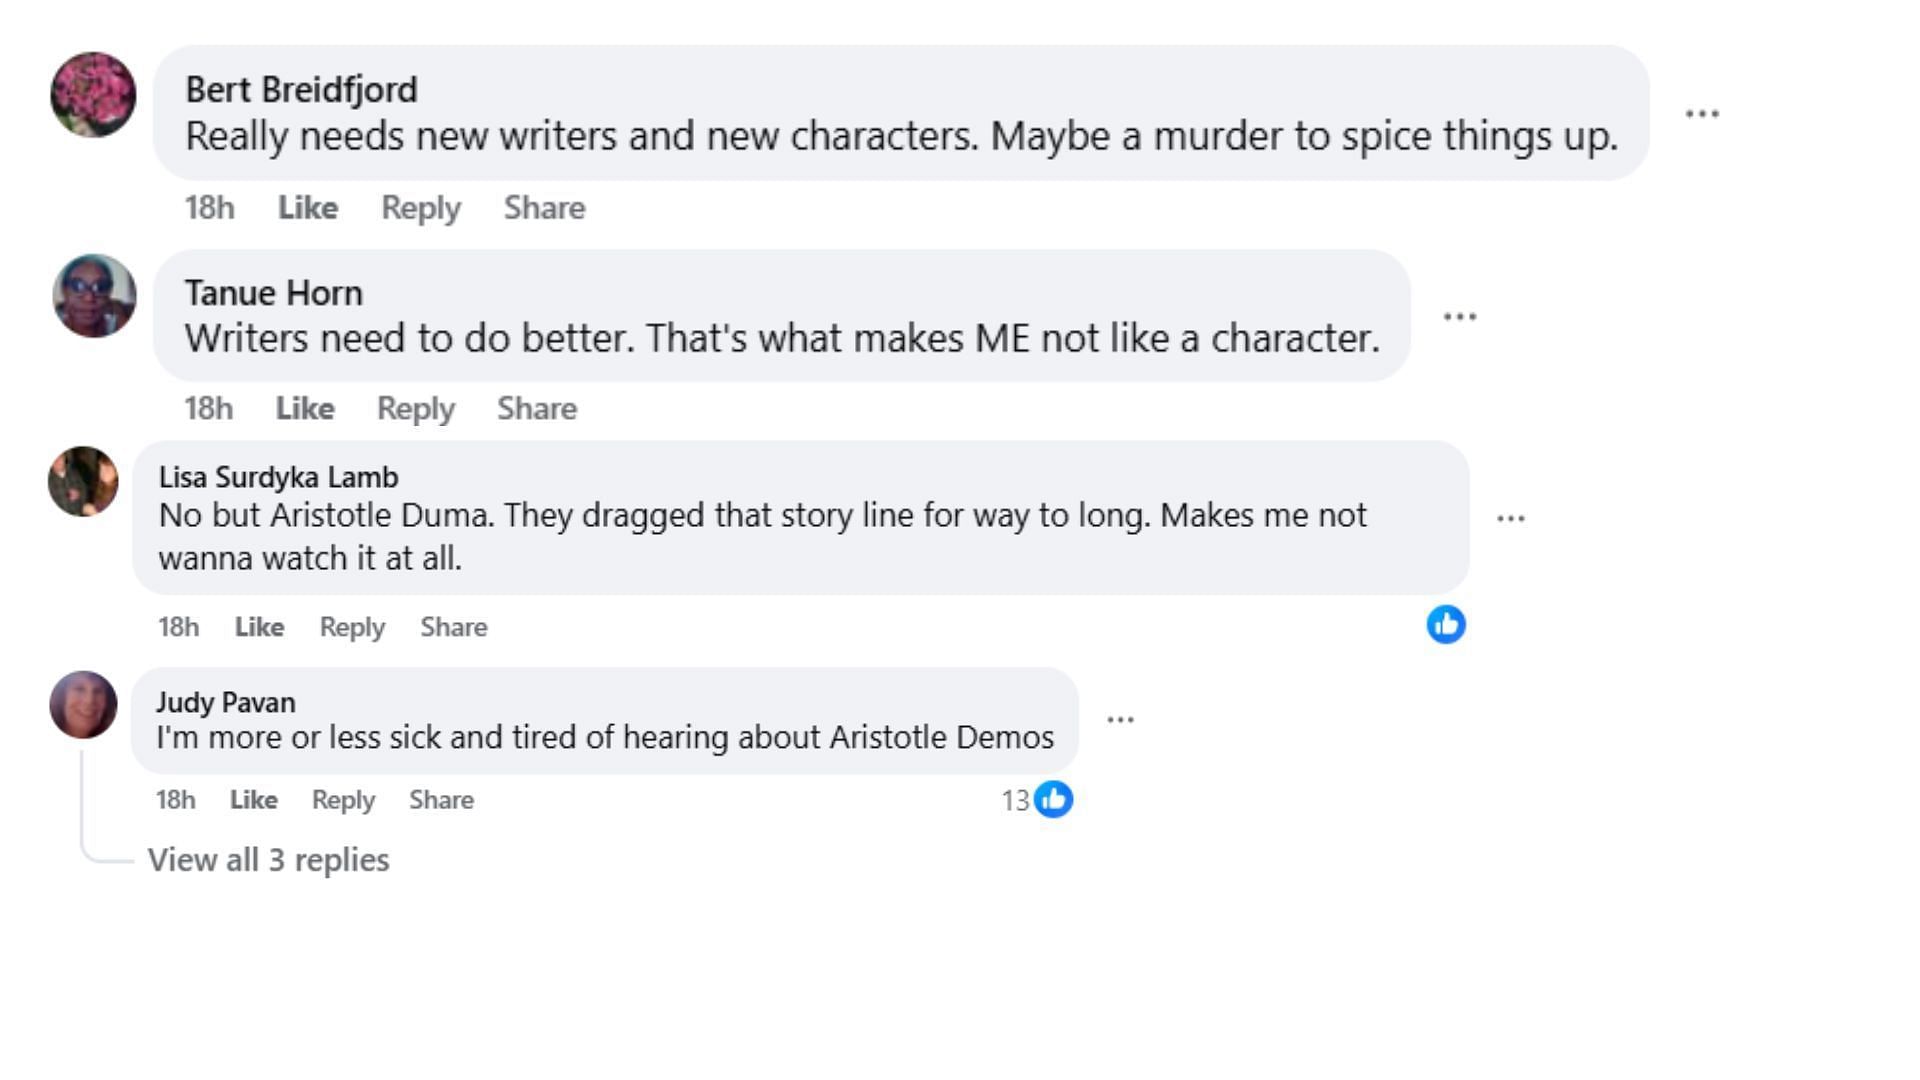Open Judy Pavan's profile name link

pyautogui.click(x=225, y=703)
